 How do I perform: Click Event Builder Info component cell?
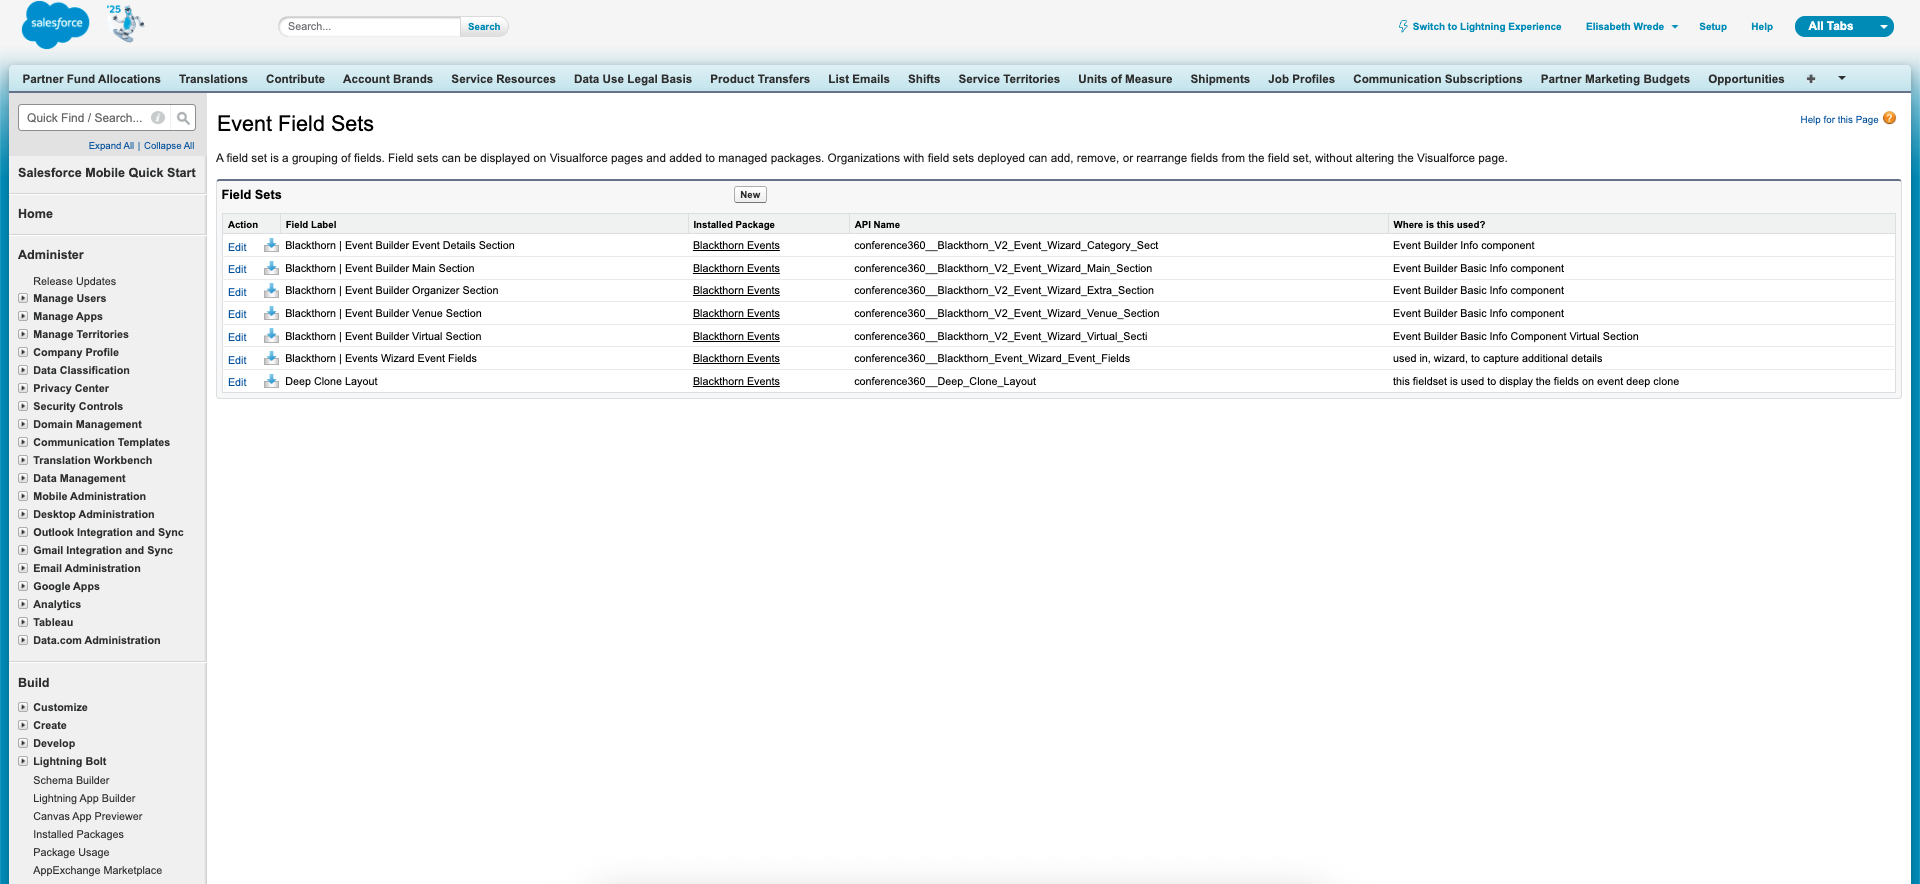point(1463,245)
